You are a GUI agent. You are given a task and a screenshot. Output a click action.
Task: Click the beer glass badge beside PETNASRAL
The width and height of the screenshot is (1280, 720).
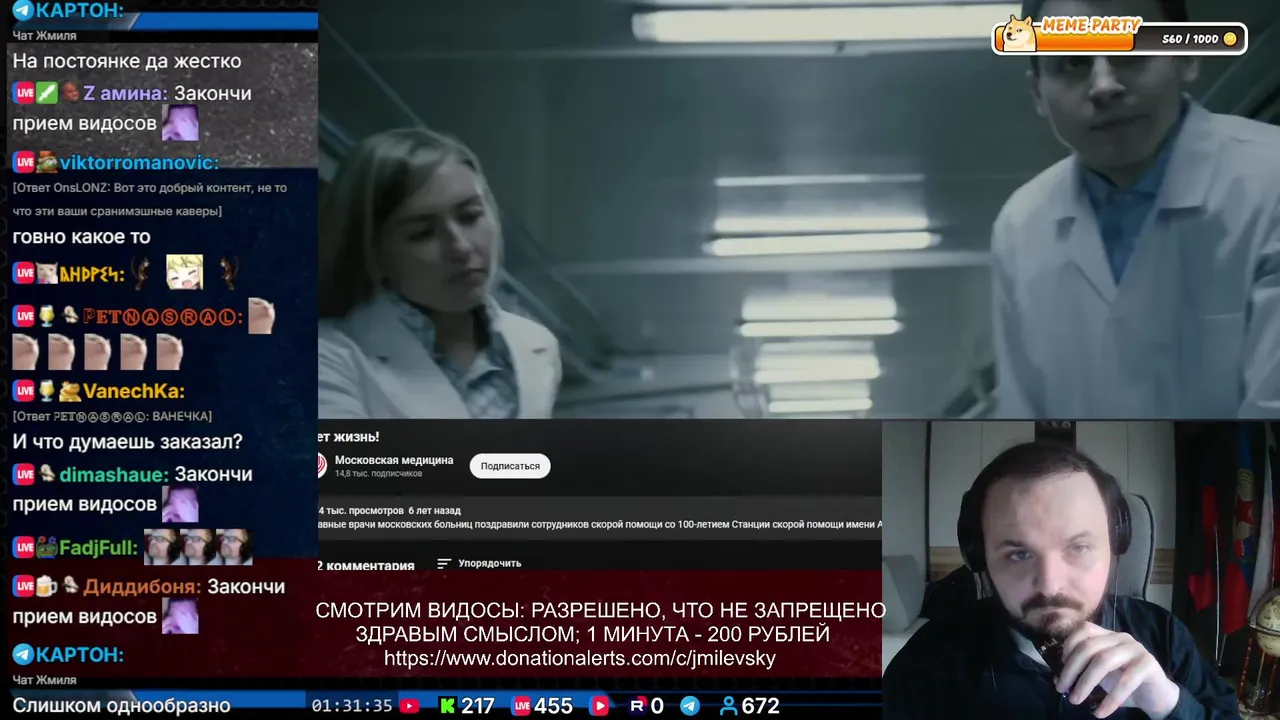point(47,317)
